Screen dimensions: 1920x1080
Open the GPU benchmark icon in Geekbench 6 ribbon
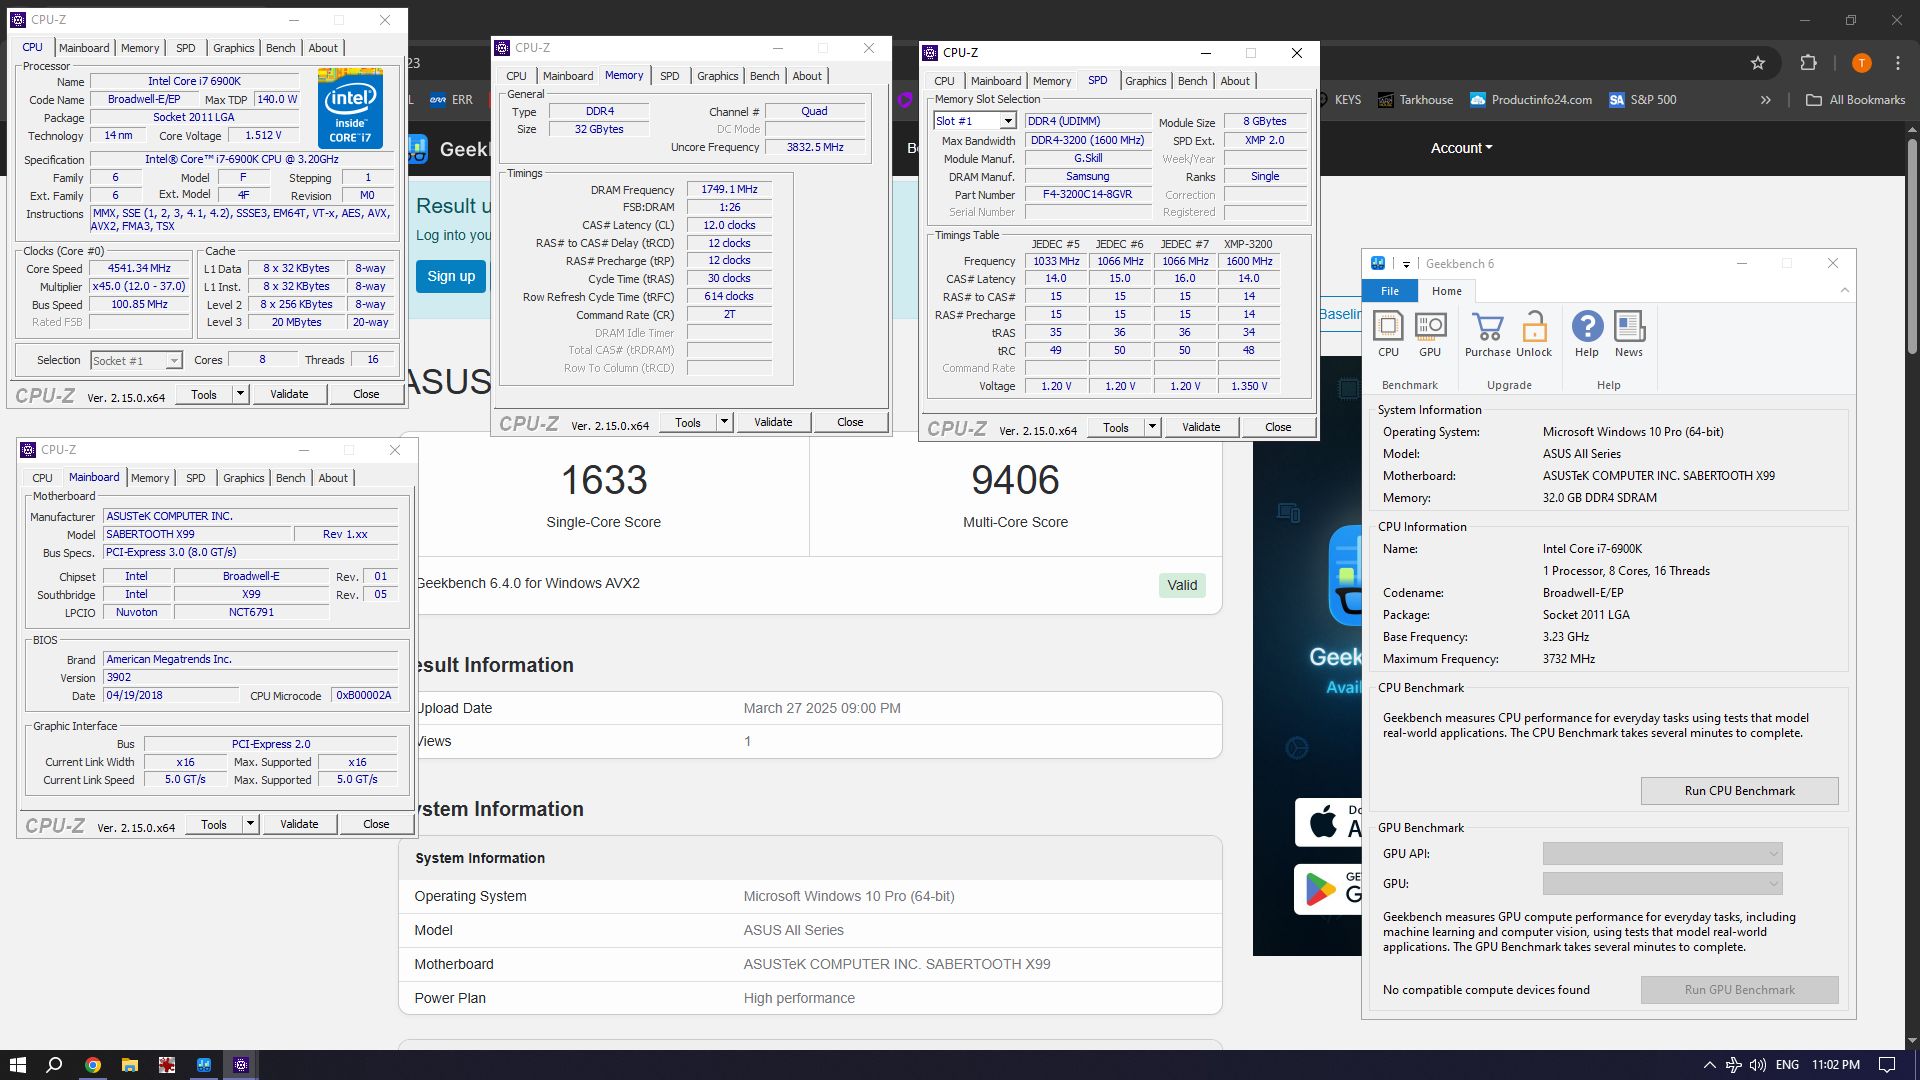point(1430,334)
